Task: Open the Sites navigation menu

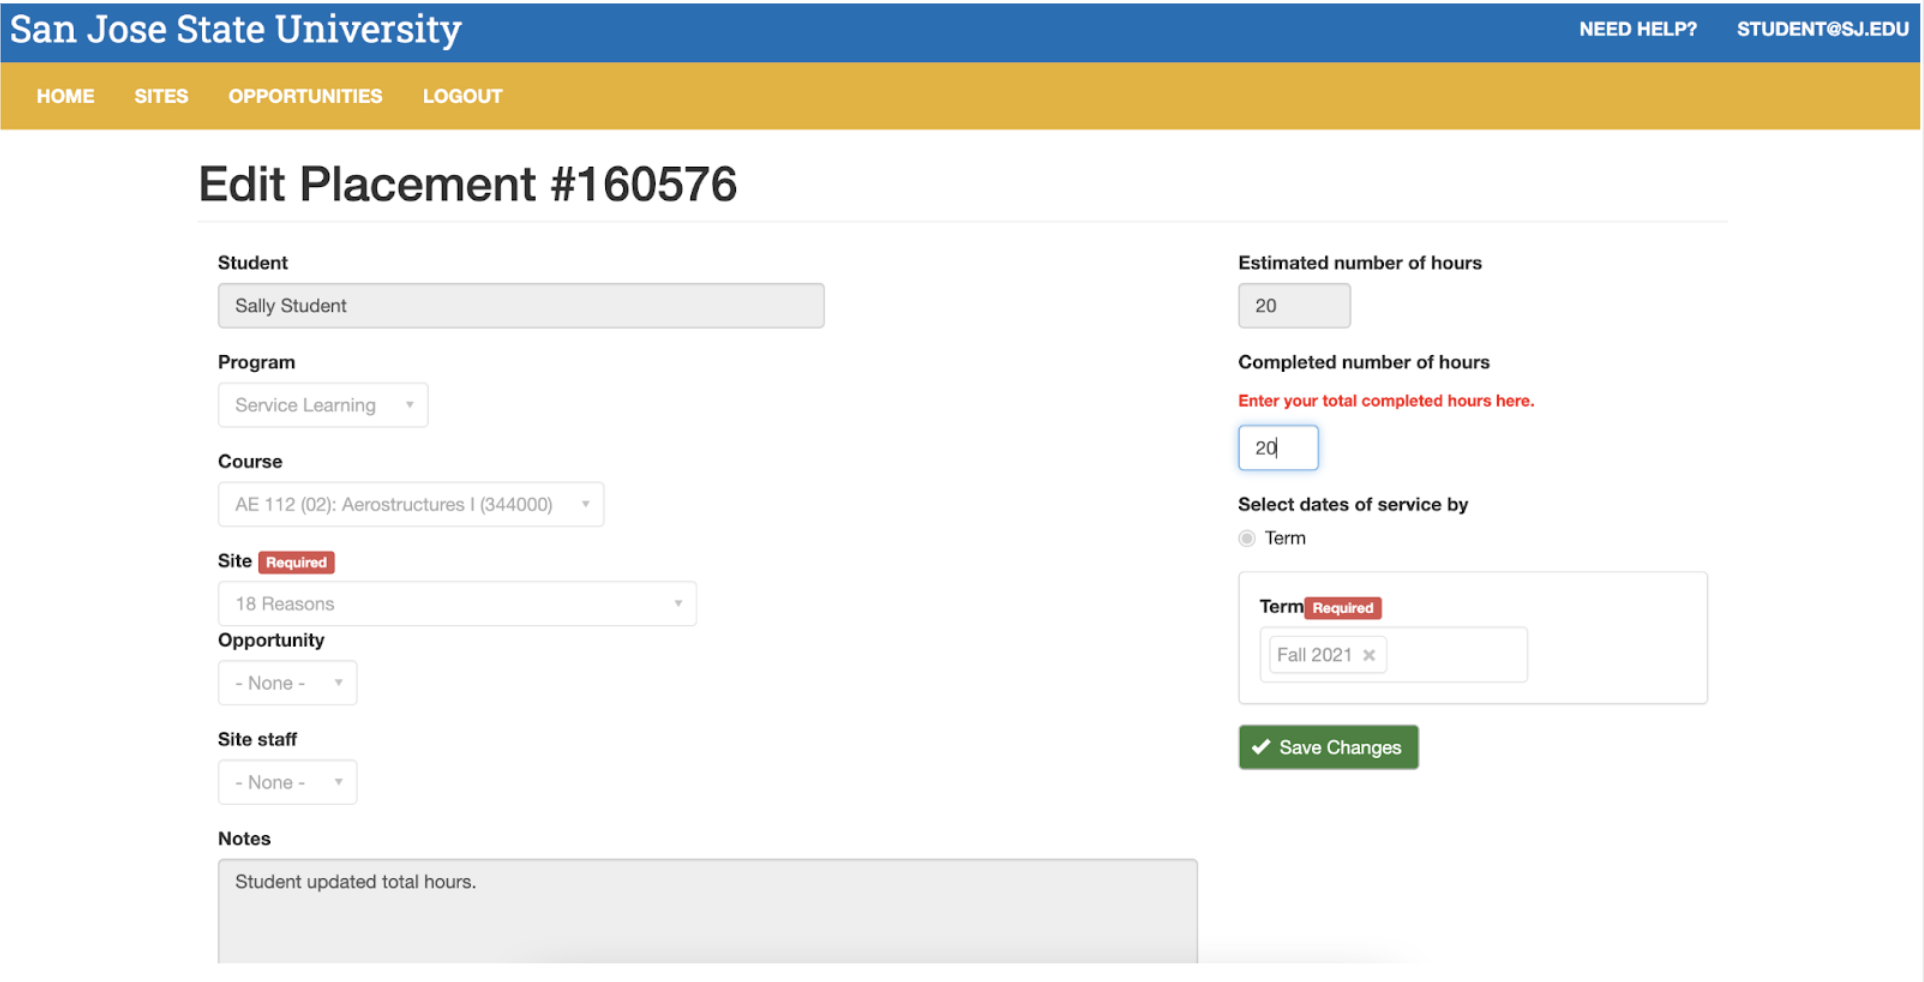Action: coord(161,96)
